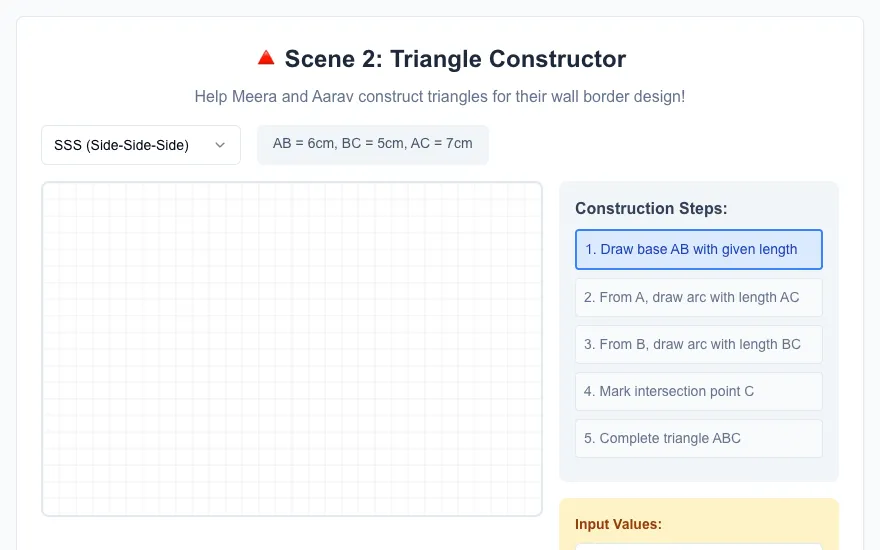
Task: Click the Construction Steps heading
Action: (x=651, y=209)
